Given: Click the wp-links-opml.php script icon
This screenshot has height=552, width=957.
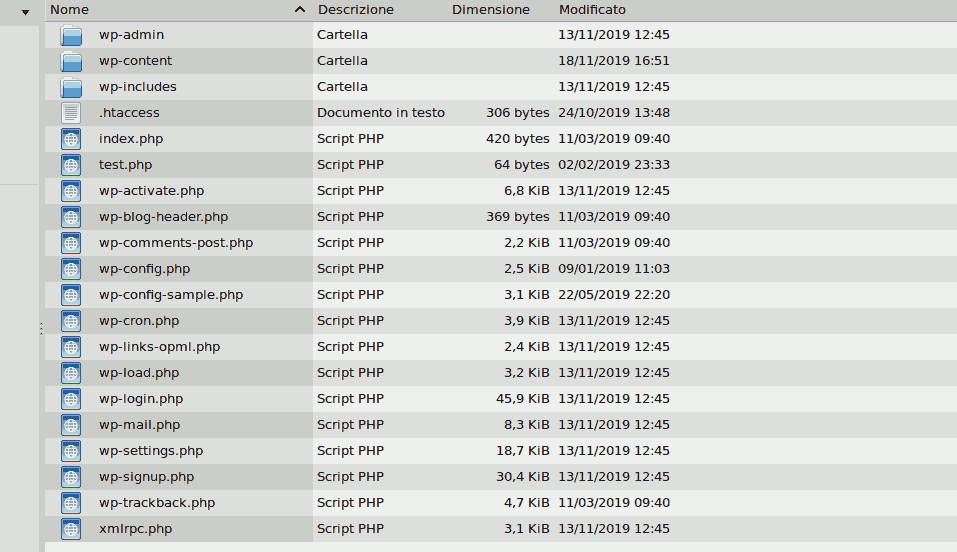Looking at the screenshot, I should 71,347.
